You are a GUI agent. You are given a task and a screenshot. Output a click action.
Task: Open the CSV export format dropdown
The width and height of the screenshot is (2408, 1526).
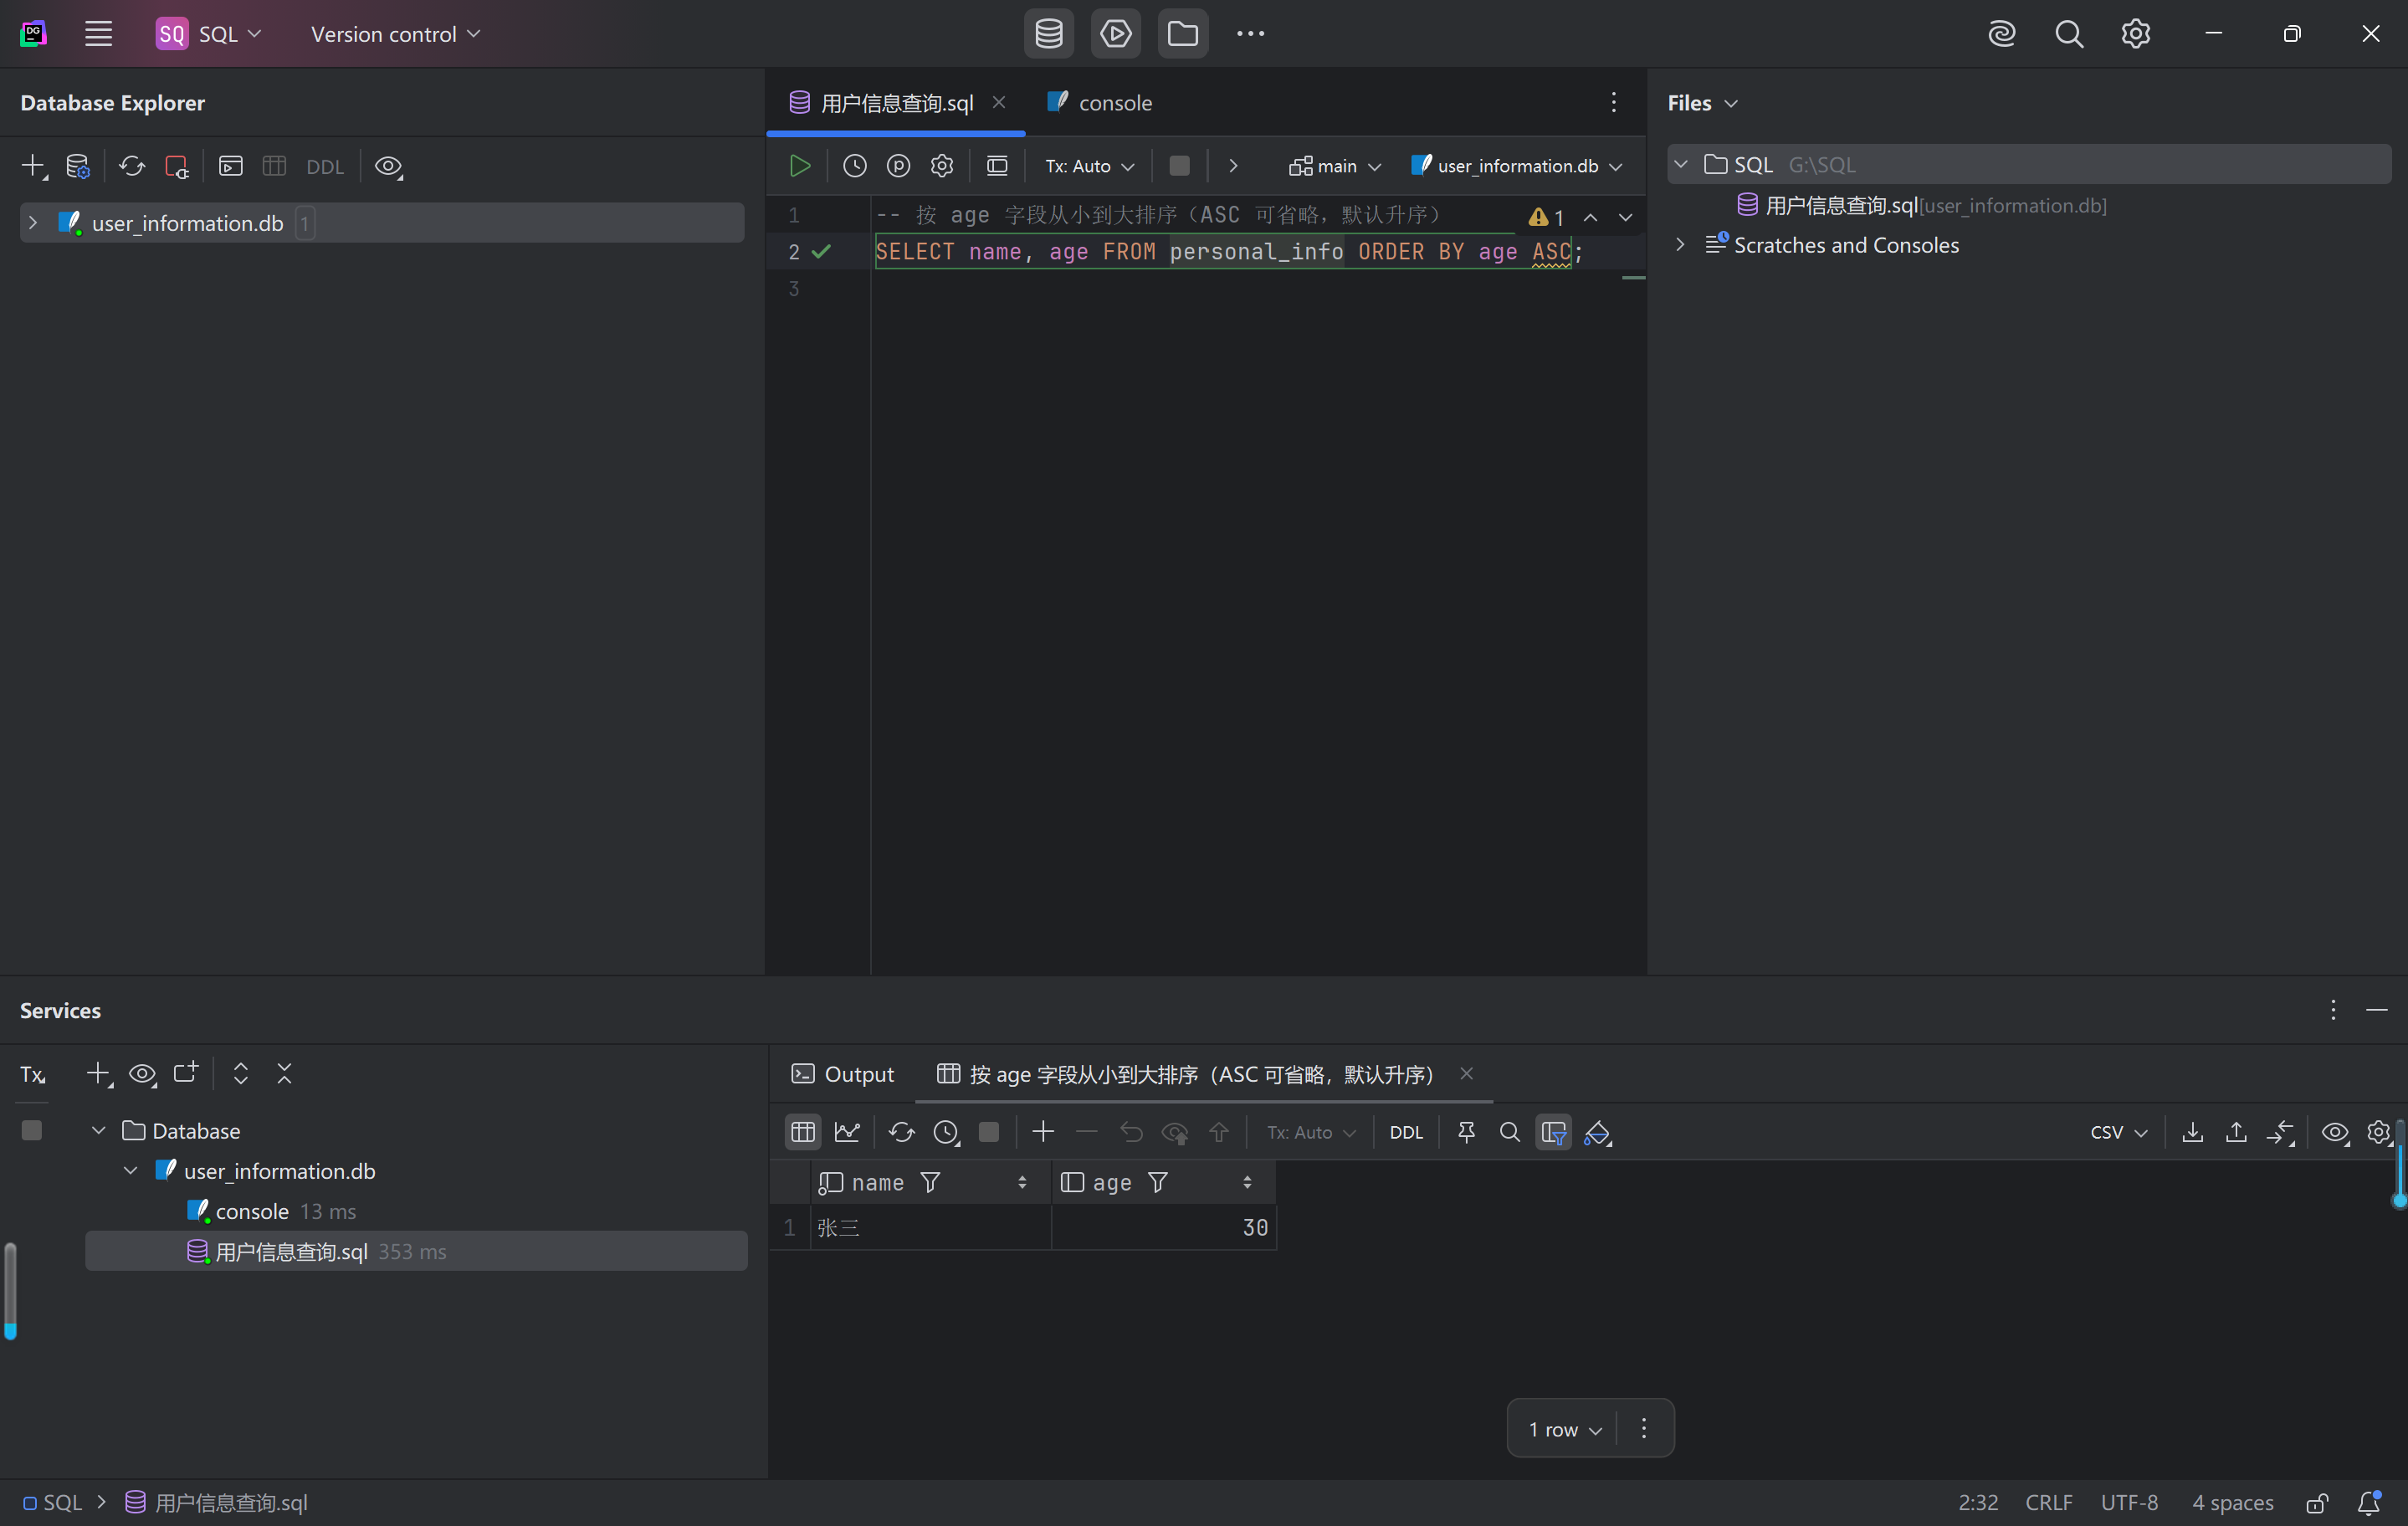point(2118,1132)
